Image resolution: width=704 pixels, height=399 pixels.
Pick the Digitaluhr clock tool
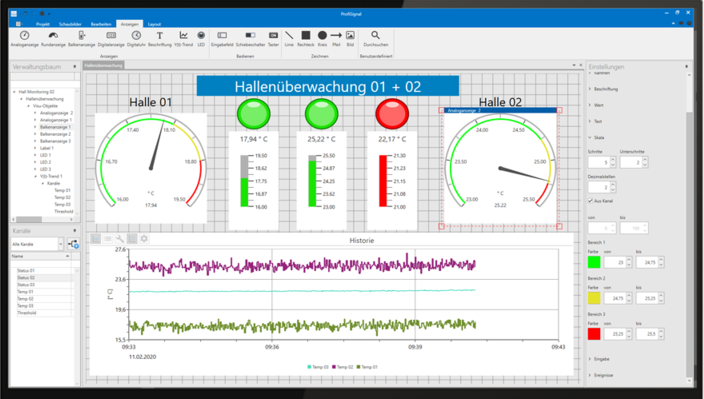tap(136, 39)
